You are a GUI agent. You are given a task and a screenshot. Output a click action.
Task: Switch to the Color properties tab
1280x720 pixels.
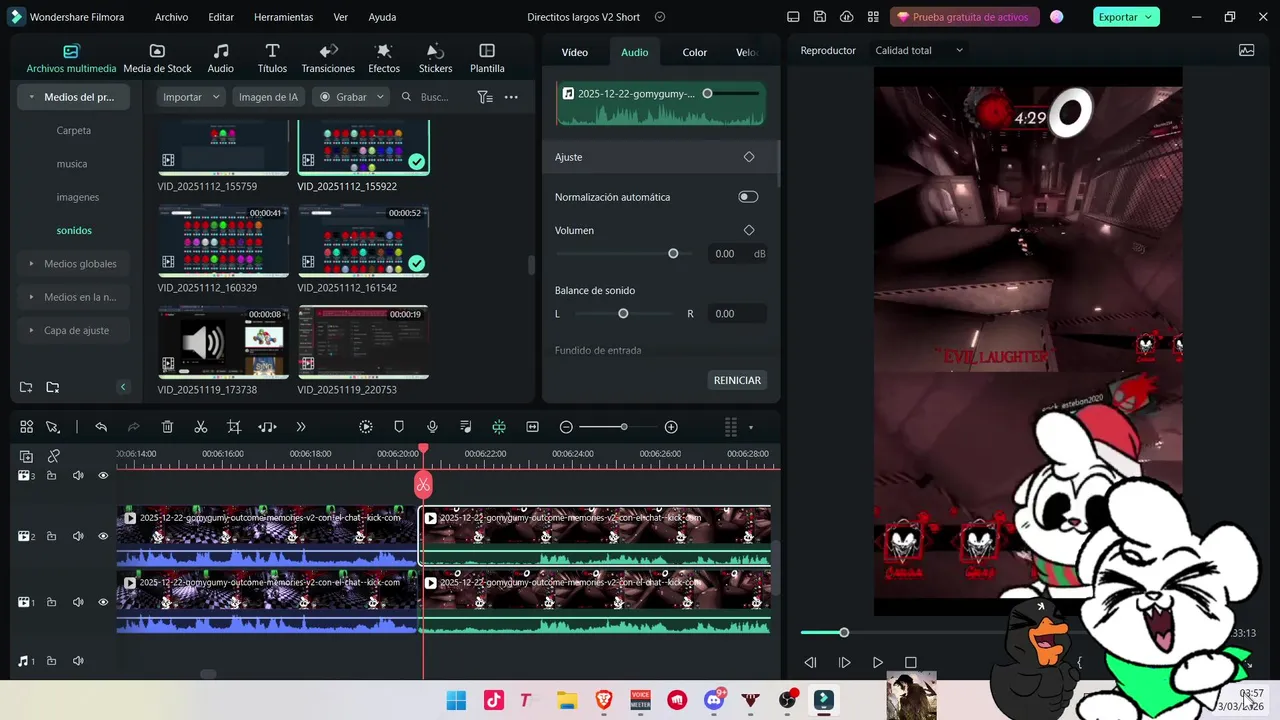(695, 52)
